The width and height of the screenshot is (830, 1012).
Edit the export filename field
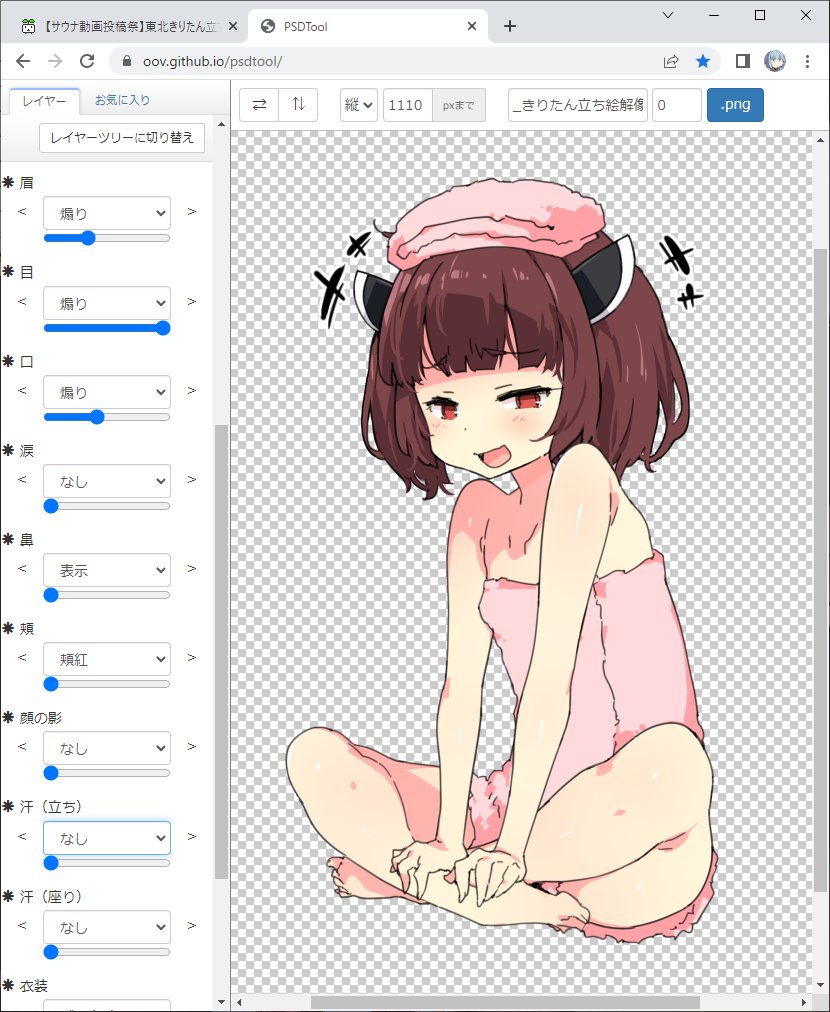[x=578, y=105]
